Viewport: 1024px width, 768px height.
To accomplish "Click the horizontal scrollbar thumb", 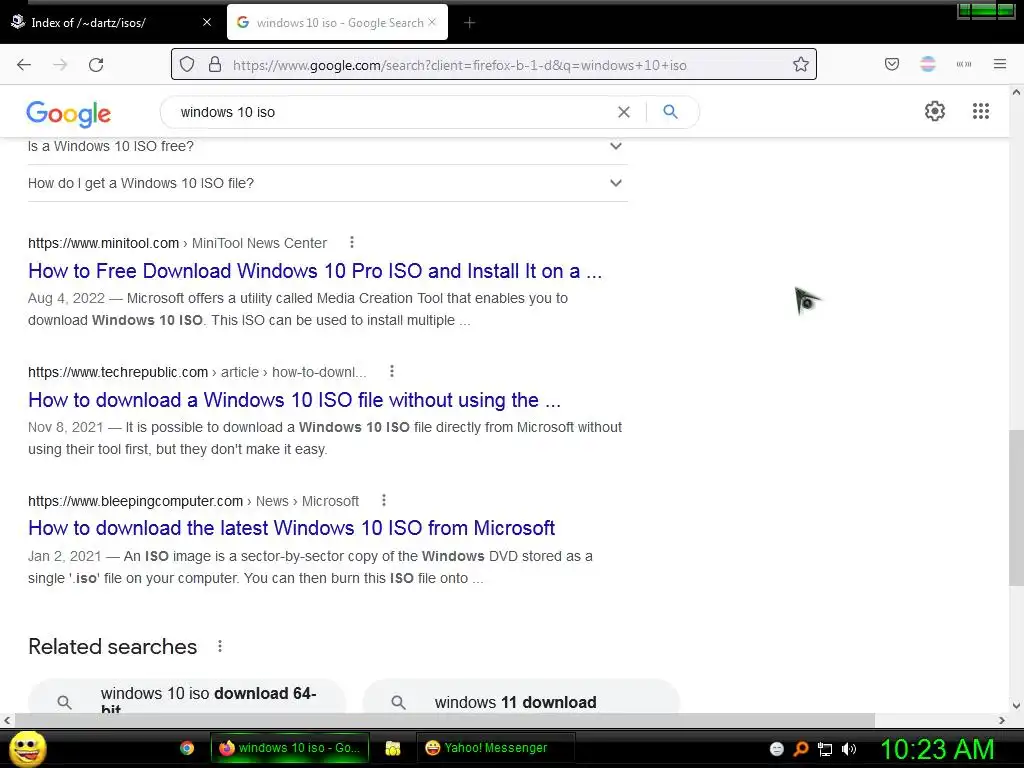I will click(445, 720).
